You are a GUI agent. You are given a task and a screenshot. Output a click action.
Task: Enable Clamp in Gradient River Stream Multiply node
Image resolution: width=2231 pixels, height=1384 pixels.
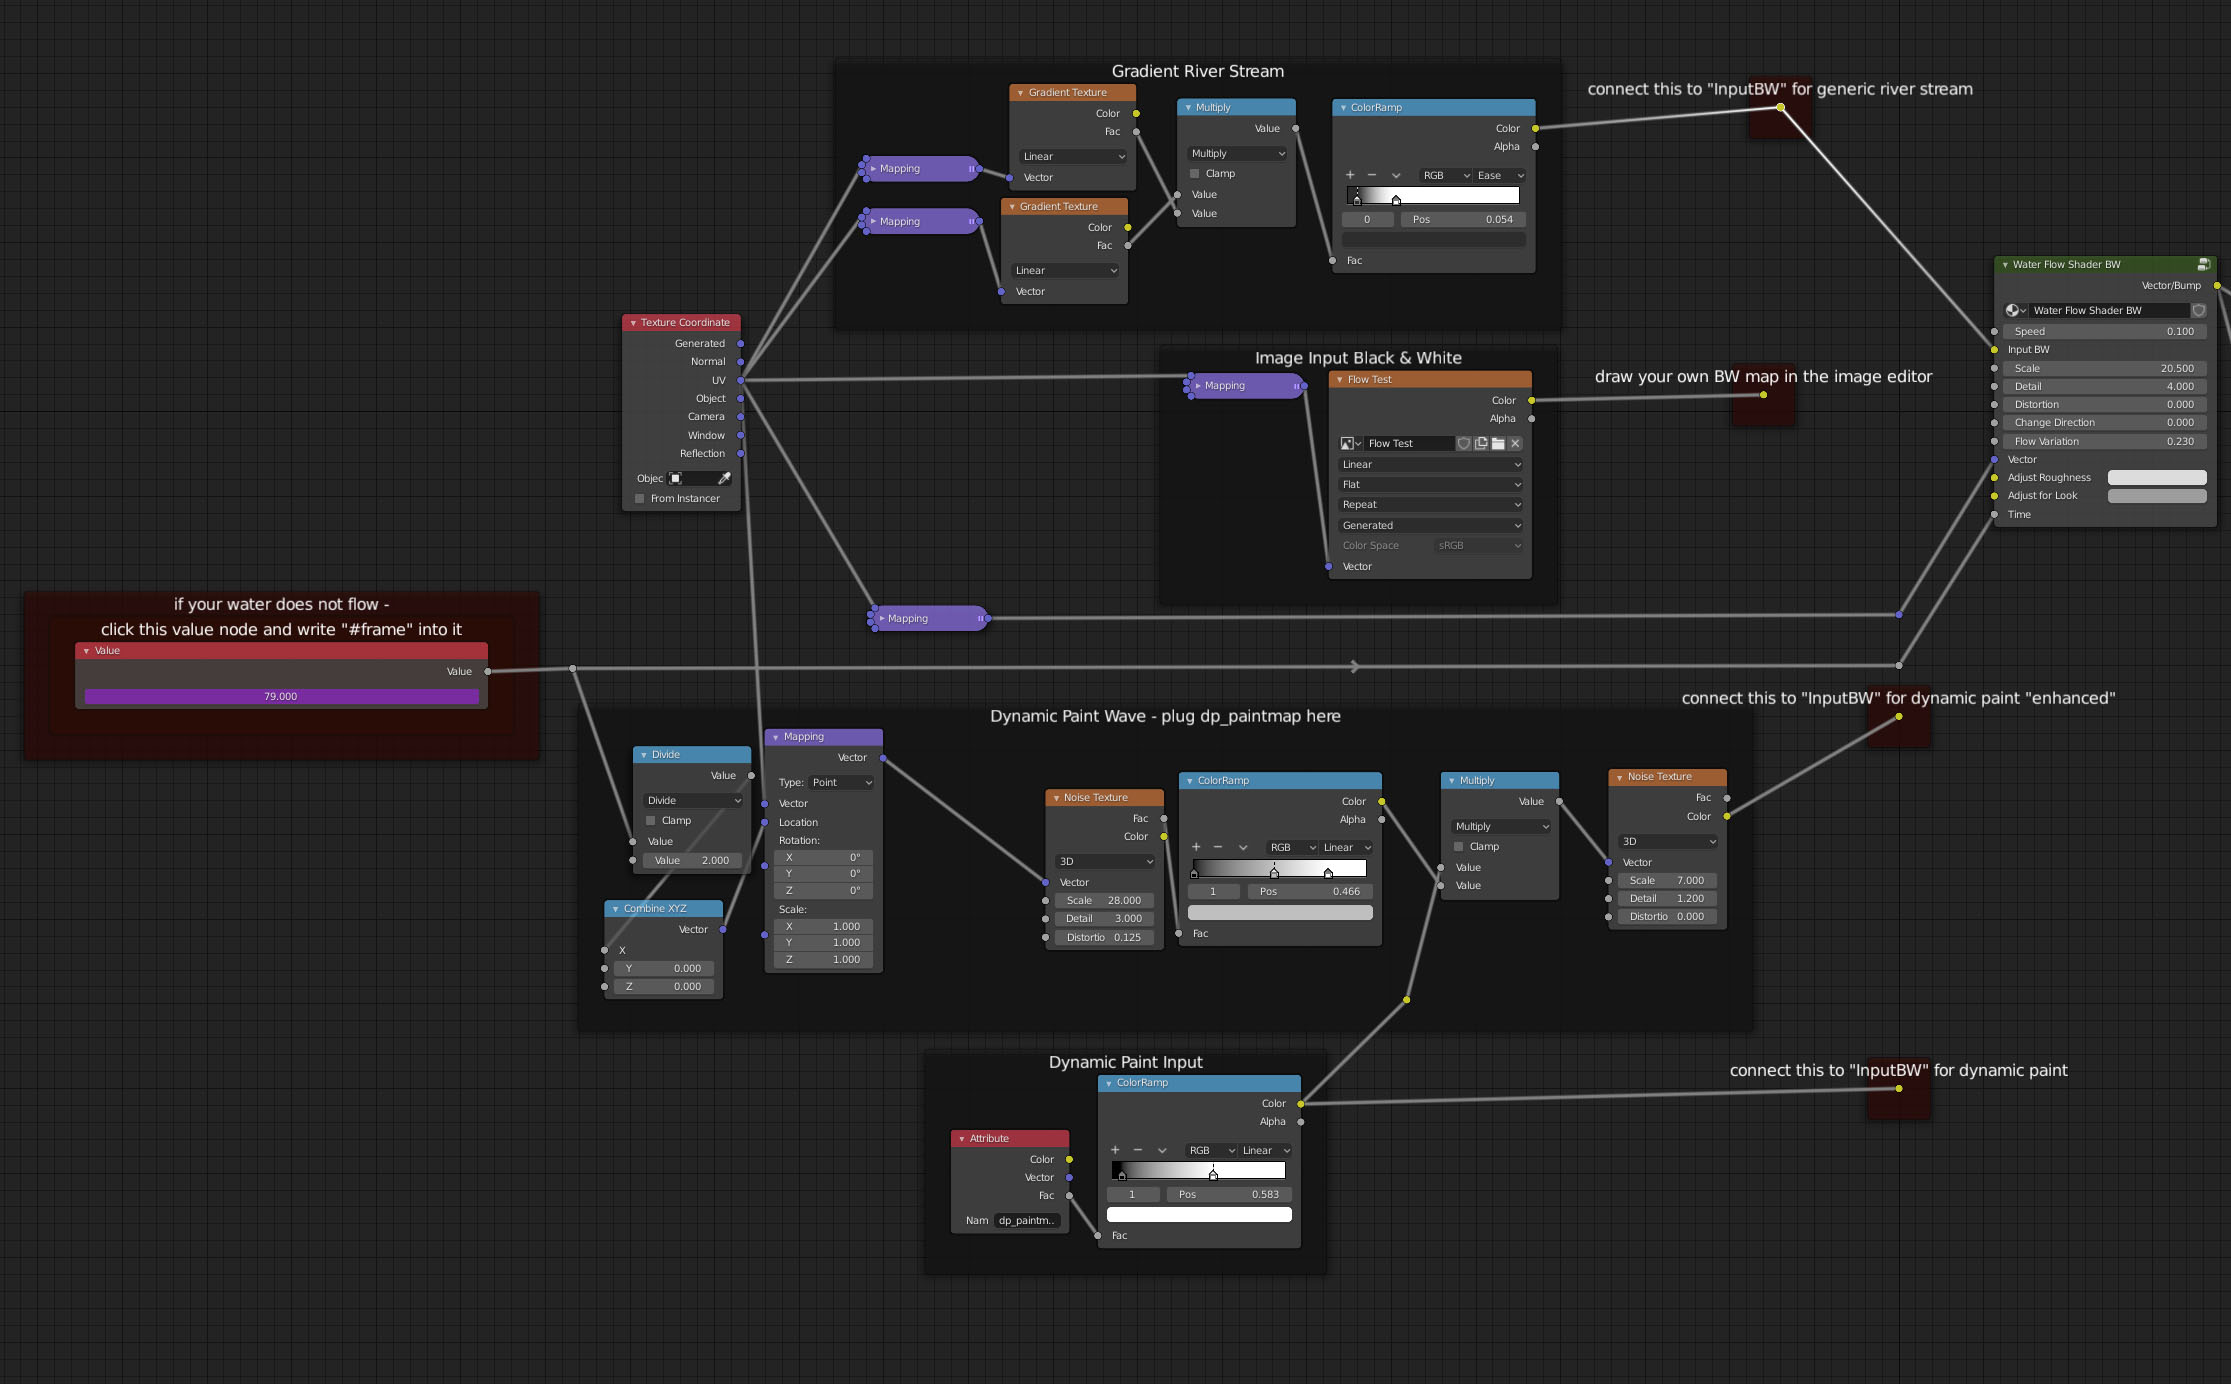[x=1195, y=174]
